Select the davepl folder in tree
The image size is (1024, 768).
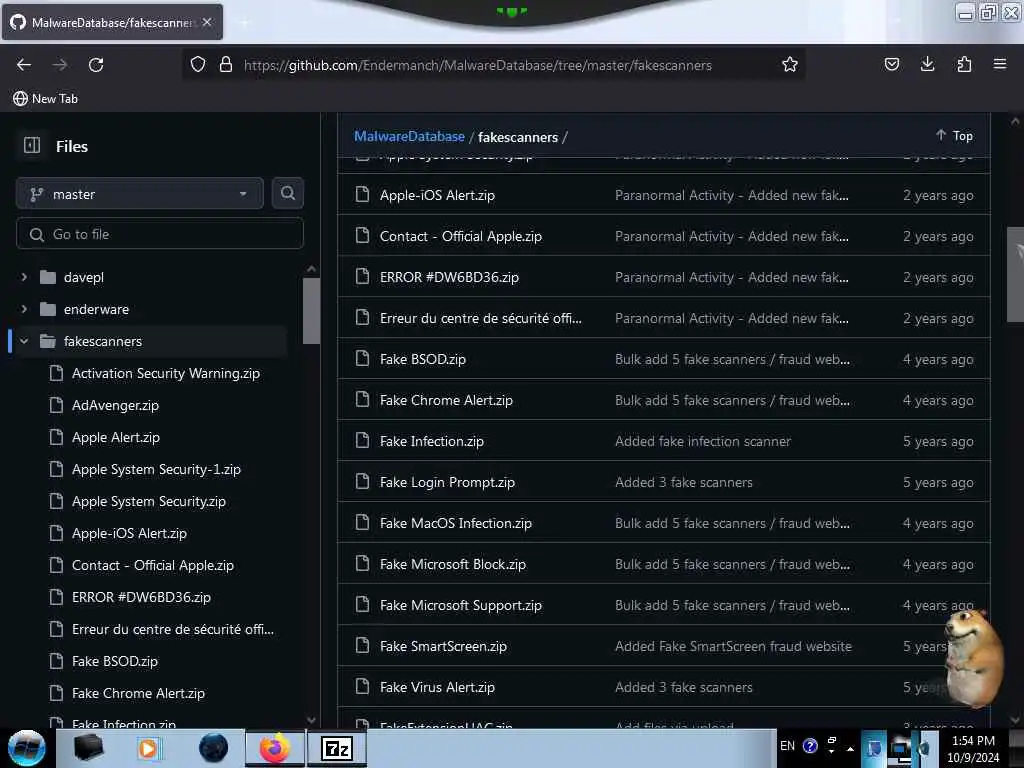[x=84, y=277]
